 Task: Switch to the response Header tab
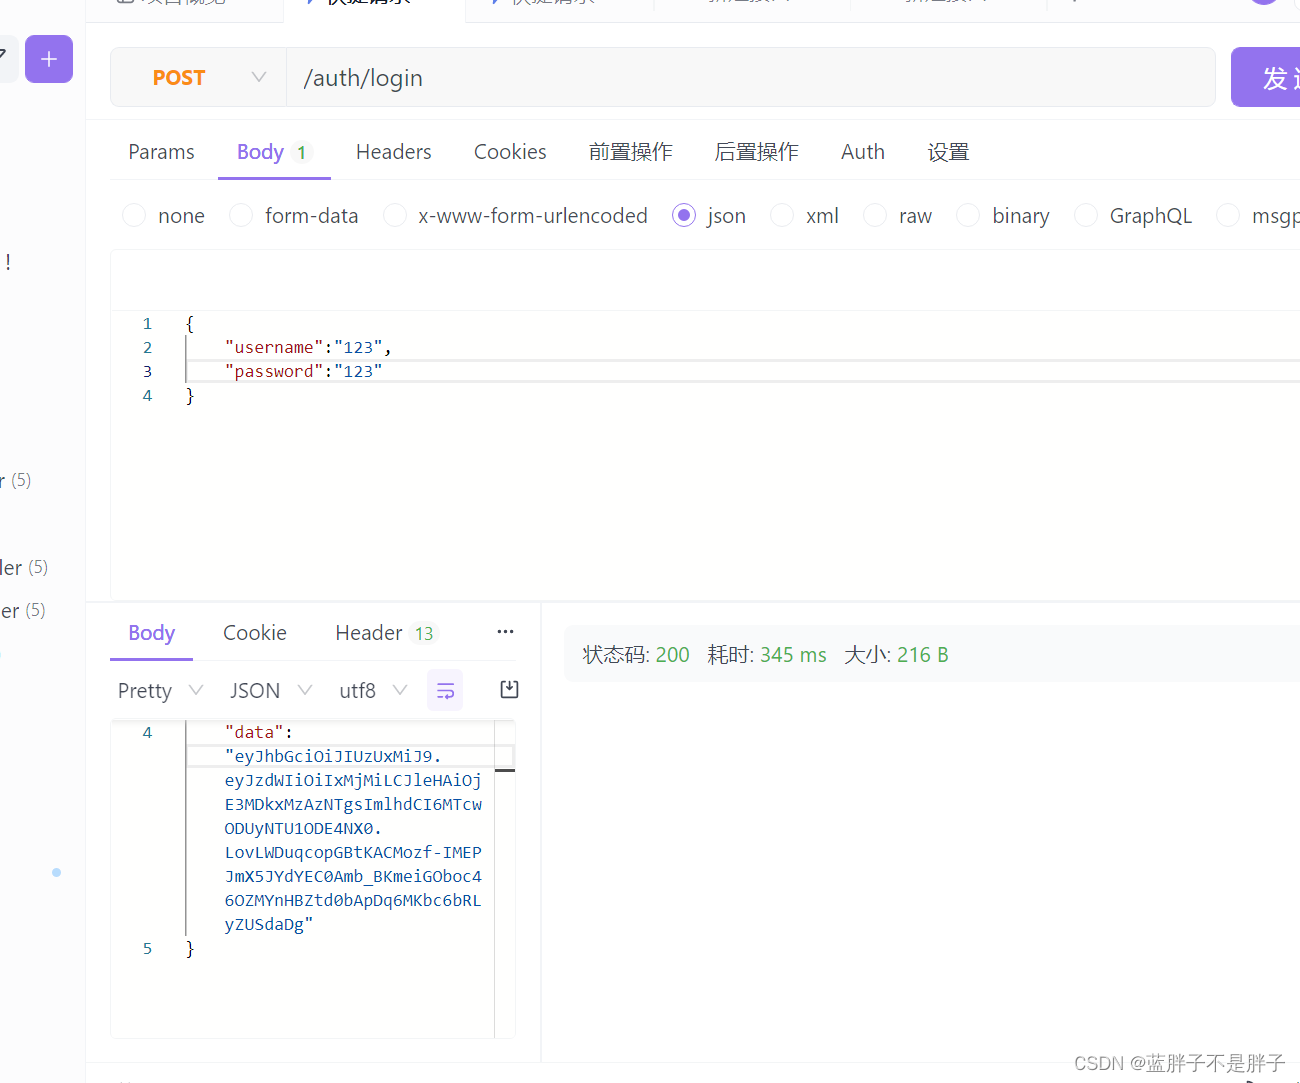click(385, 633)
